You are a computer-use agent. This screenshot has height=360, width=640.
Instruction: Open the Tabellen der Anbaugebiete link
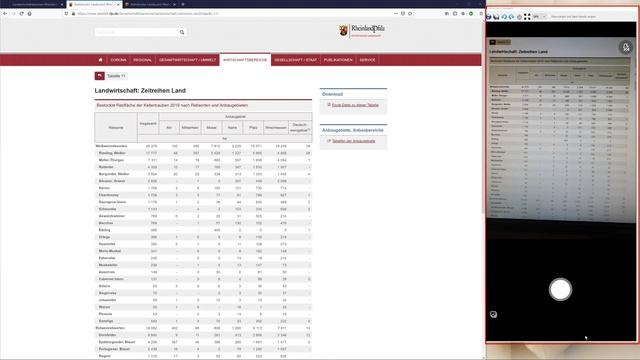[353, 141]
